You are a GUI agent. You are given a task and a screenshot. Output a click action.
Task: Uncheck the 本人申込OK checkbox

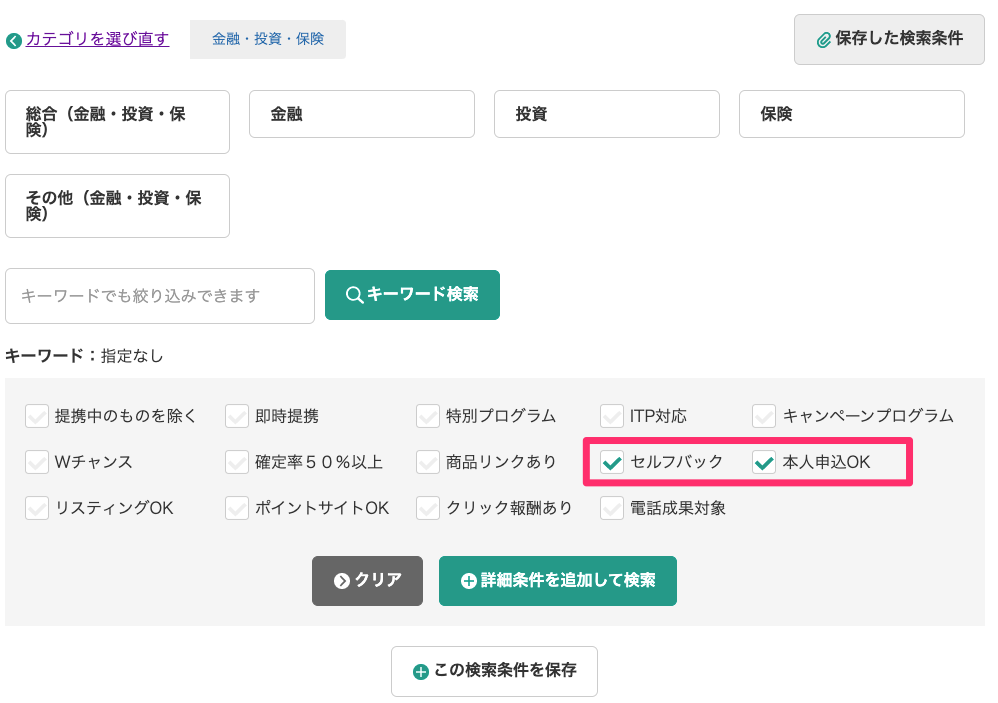pyautogui.click(x=764, y=462)
